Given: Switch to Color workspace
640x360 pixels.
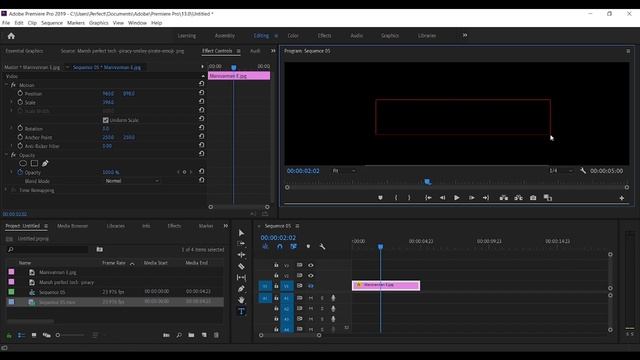Looking at the screenshot, I should point(293,36).
